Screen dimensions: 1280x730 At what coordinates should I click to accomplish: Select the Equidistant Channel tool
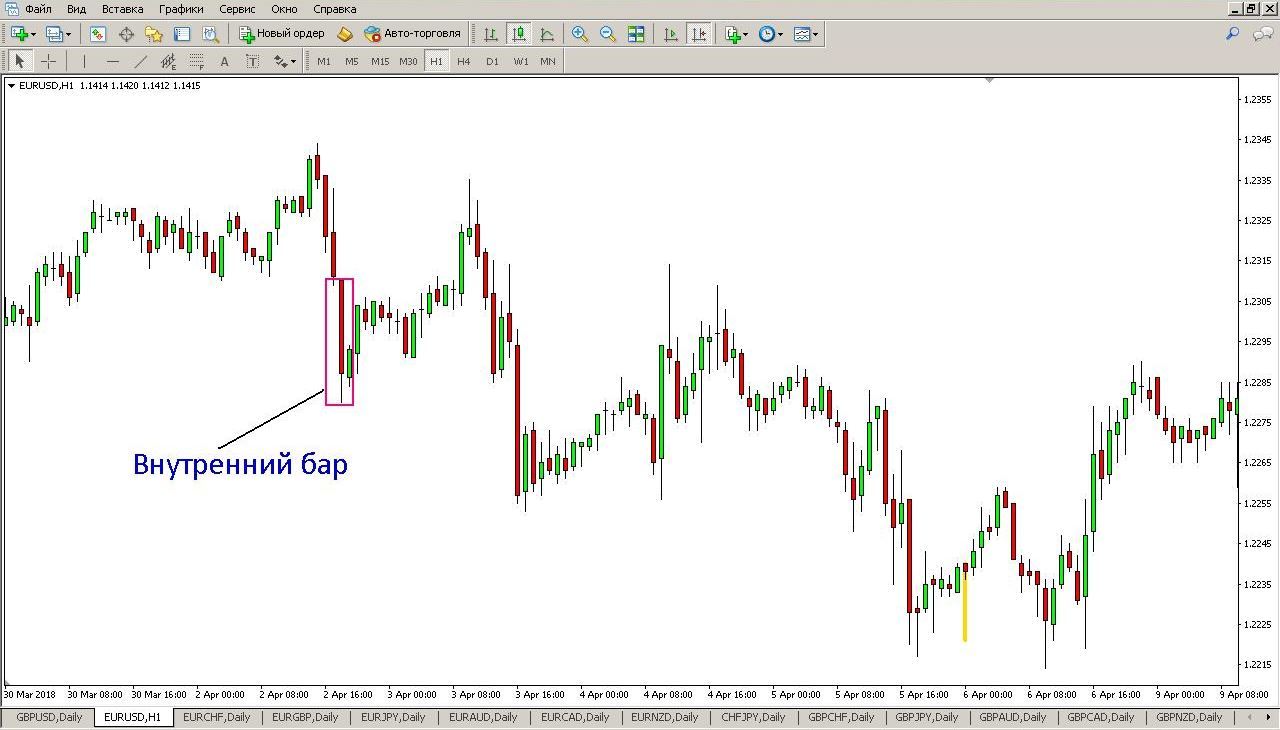(x=168, y=61)
